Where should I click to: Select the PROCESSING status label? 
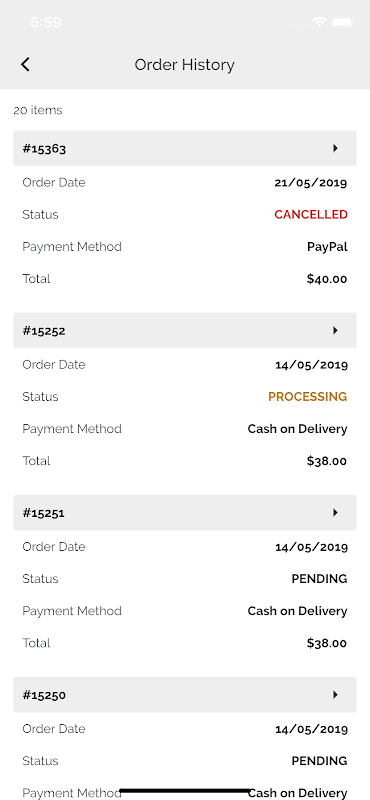tap(308, 397)
